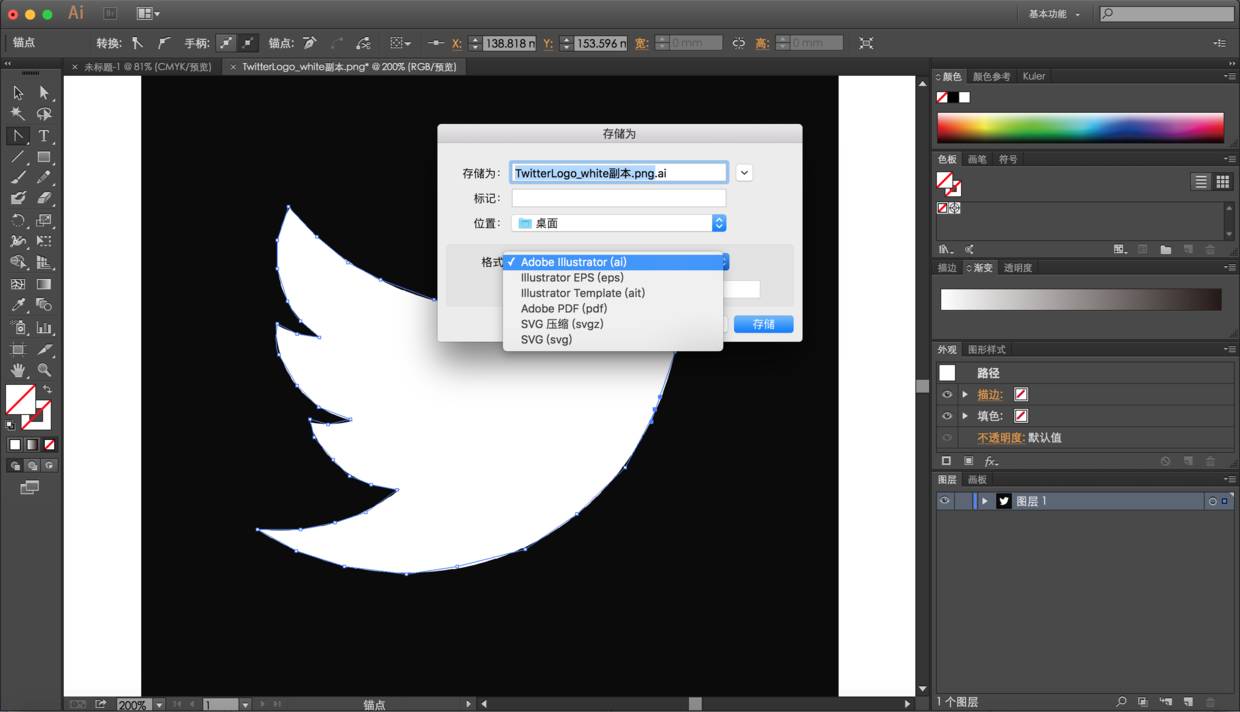
Task: Expand the 描边 attribute arrow
Action: [965, 394]
